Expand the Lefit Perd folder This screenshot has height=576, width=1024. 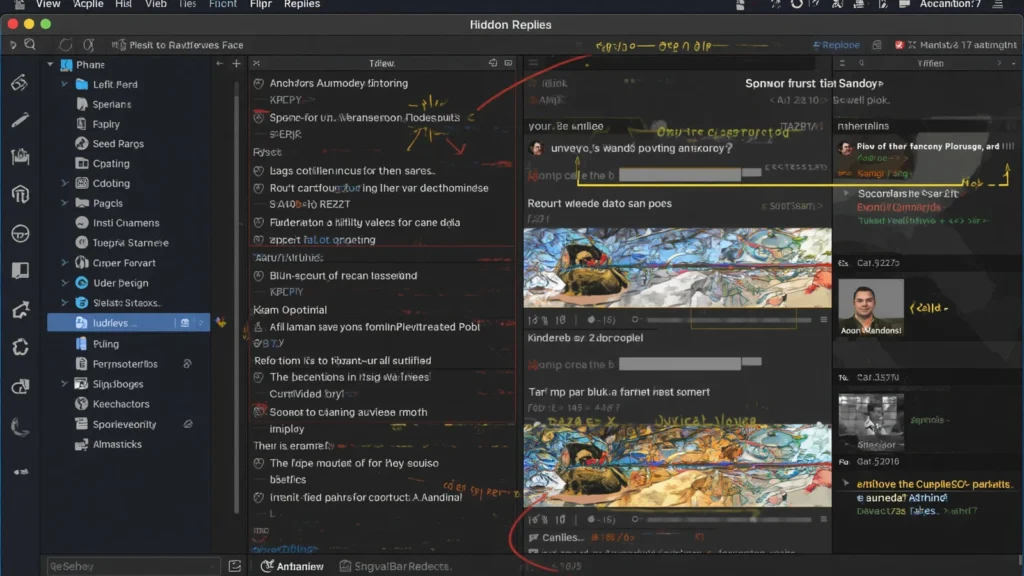pos(64,84)
